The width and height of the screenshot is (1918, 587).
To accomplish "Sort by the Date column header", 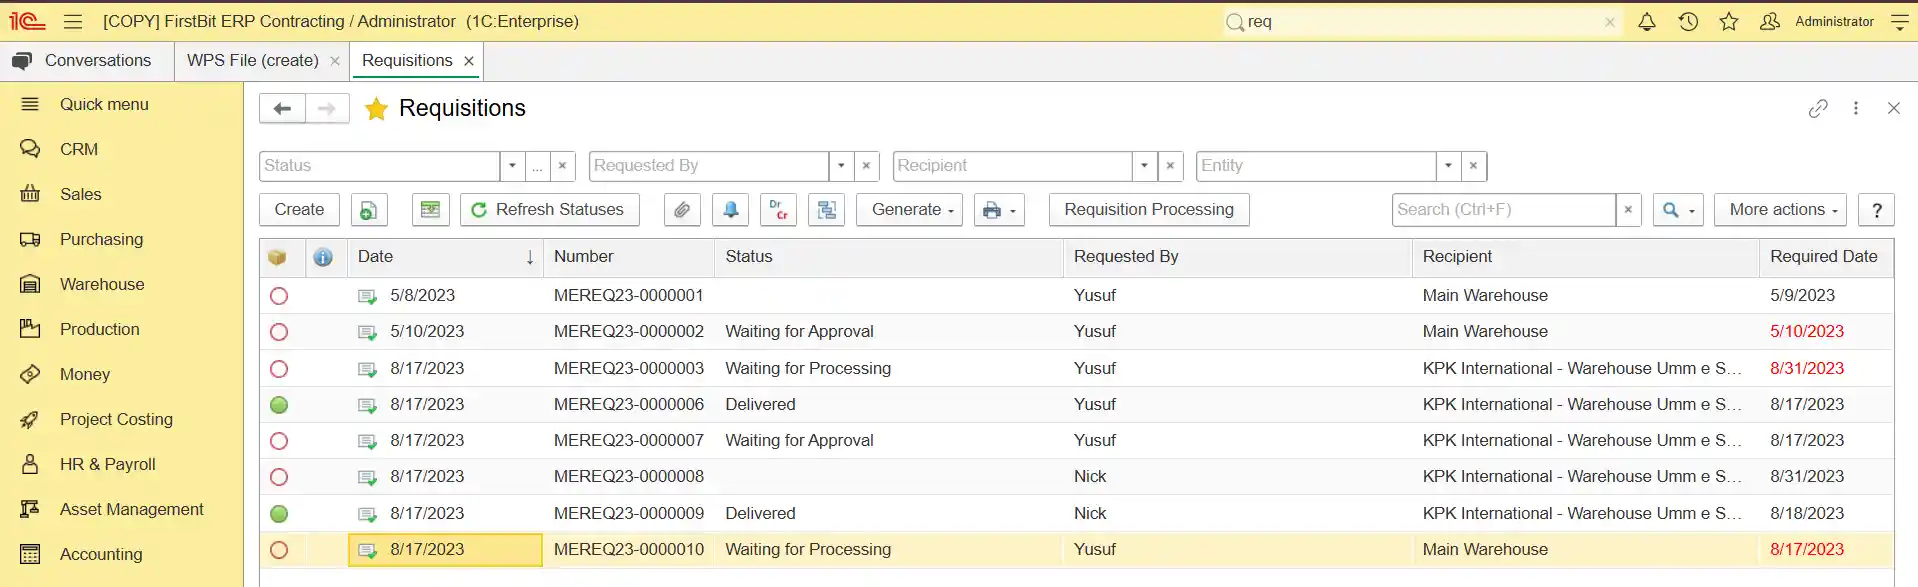I will pos(445,257).
